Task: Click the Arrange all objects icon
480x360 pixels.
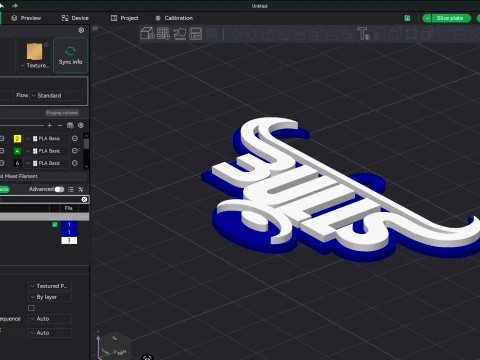Action: click(x=196, y=34)
